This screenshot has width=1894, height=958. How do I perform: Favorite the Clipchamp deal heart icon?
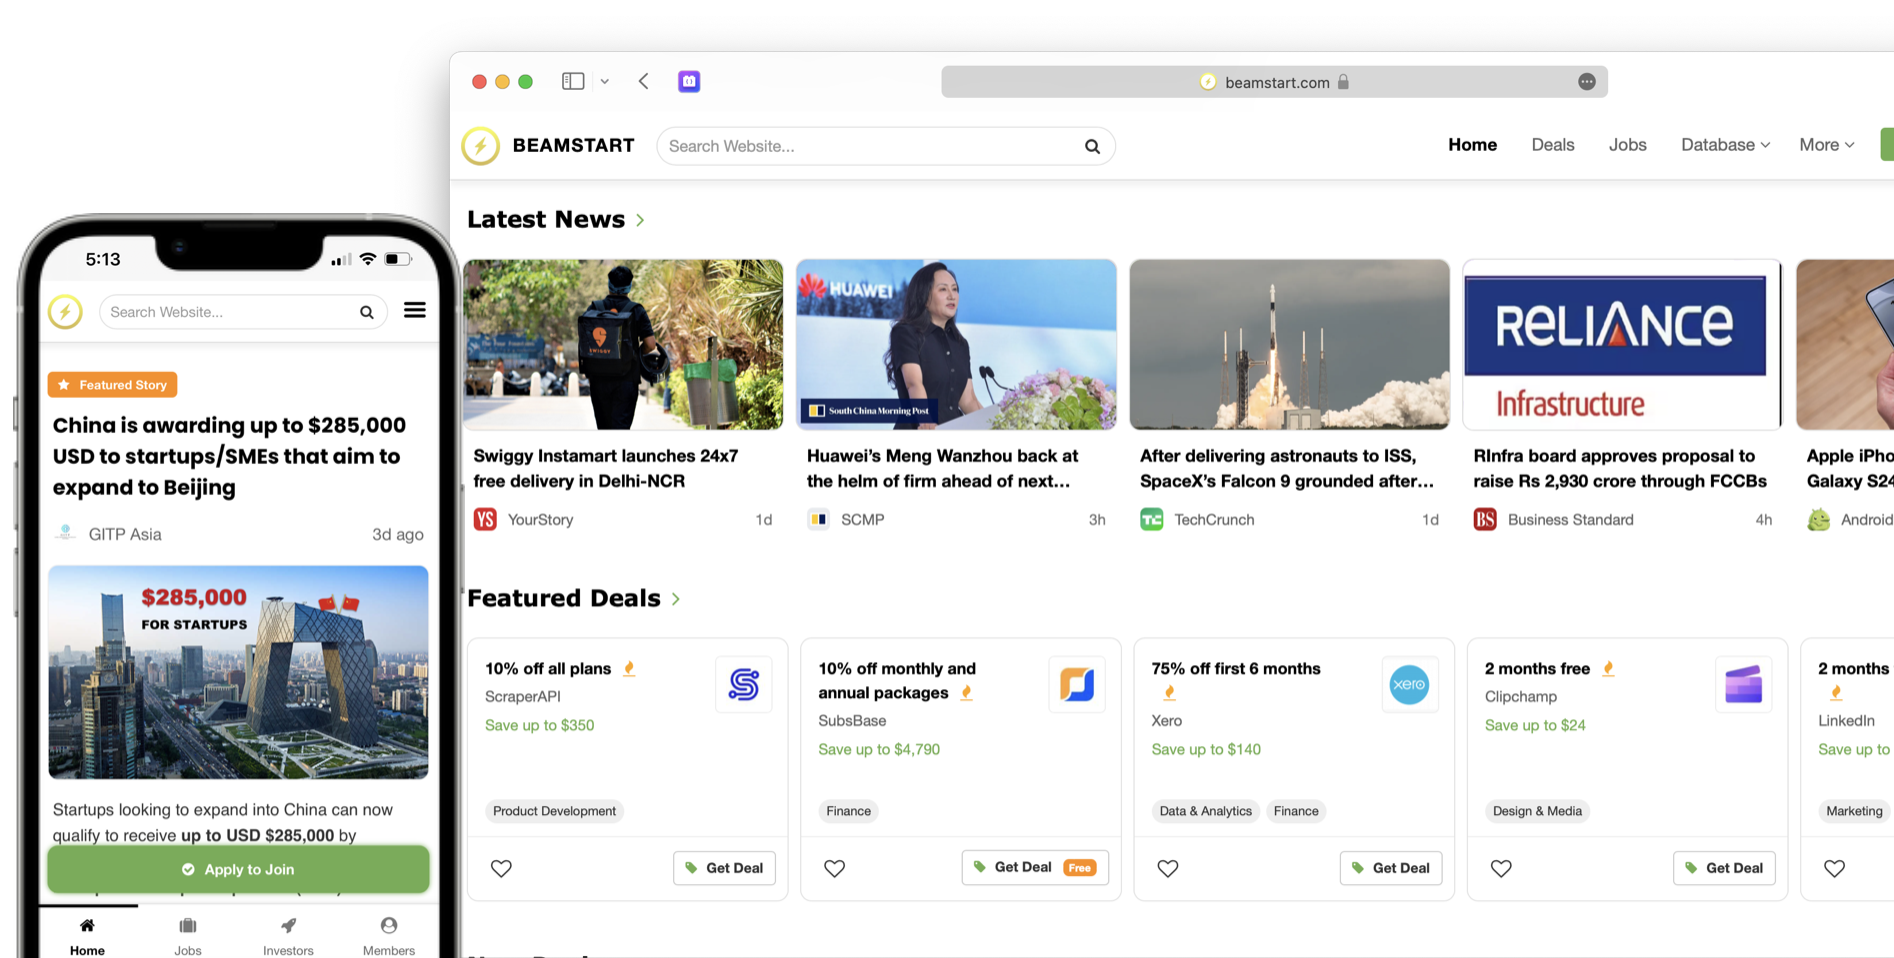pyautogui.click(x=1501, y=868)
